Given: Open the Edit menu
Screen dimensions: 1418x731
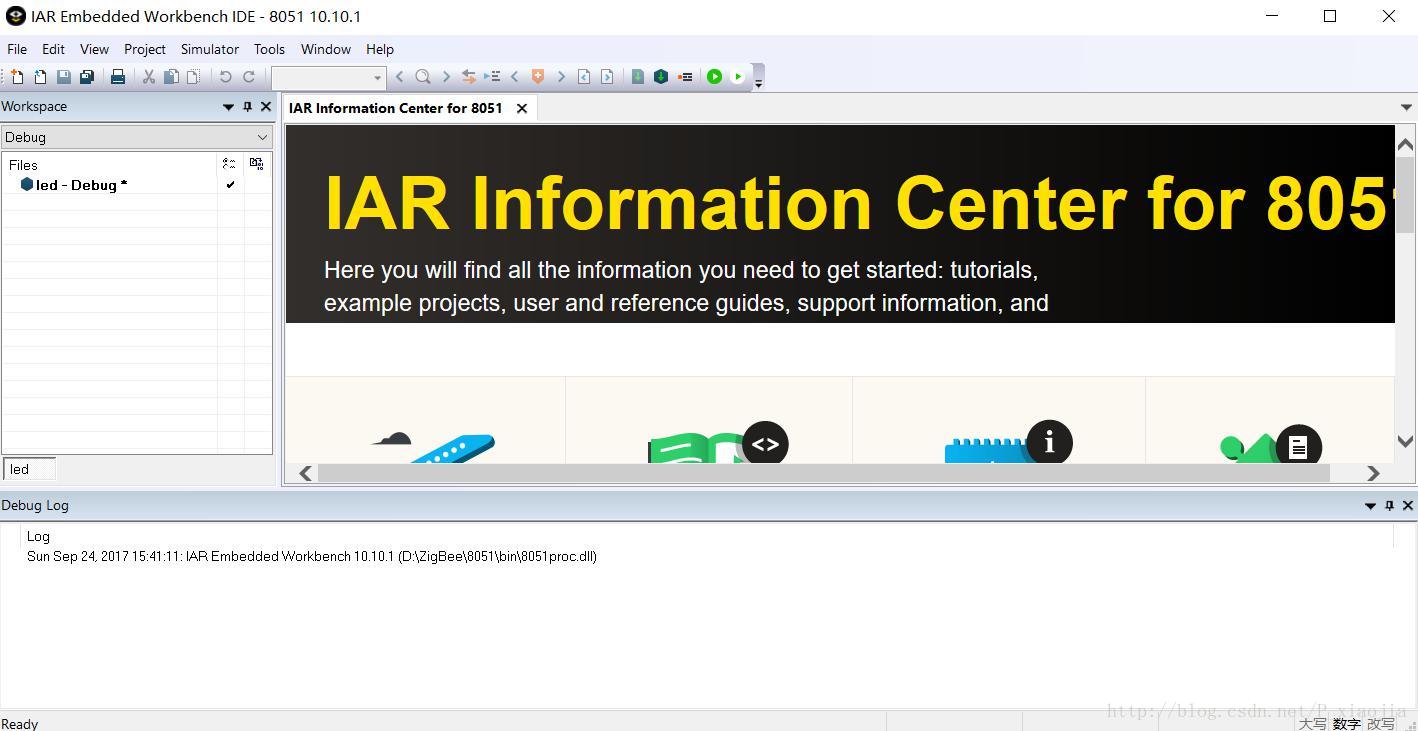Looking at the screenshot, I should click(53, 49).
